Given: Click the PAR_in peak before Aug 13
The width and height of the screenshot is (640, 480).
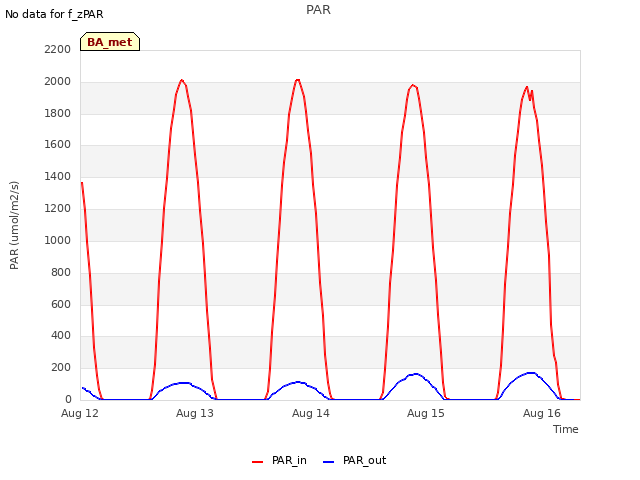Looking at the screenshot, I should pyautogui.click(x=182, y=80).
